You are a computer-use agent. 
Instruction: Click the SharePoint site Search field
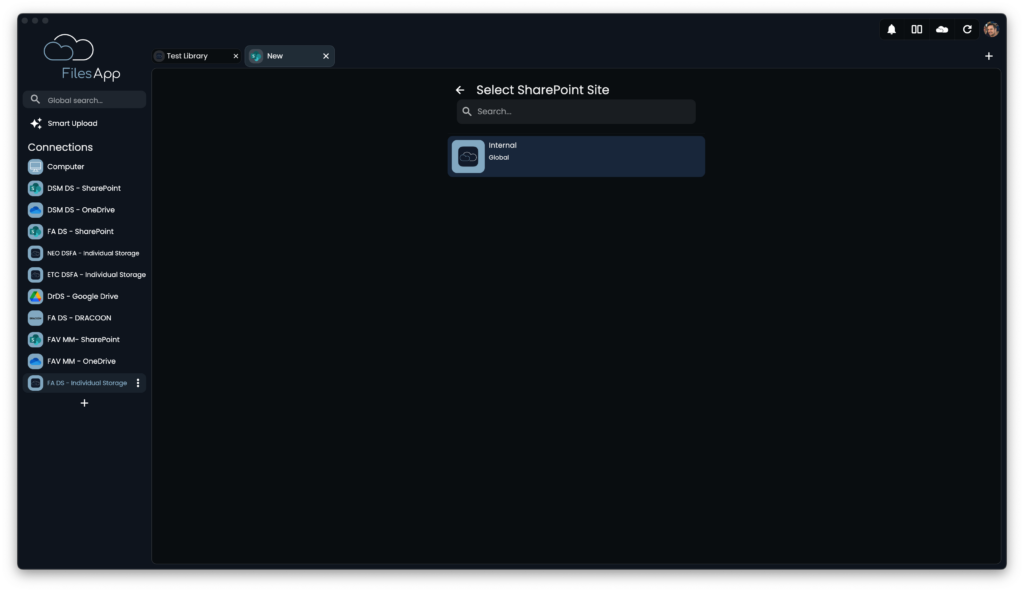point(576,112)
